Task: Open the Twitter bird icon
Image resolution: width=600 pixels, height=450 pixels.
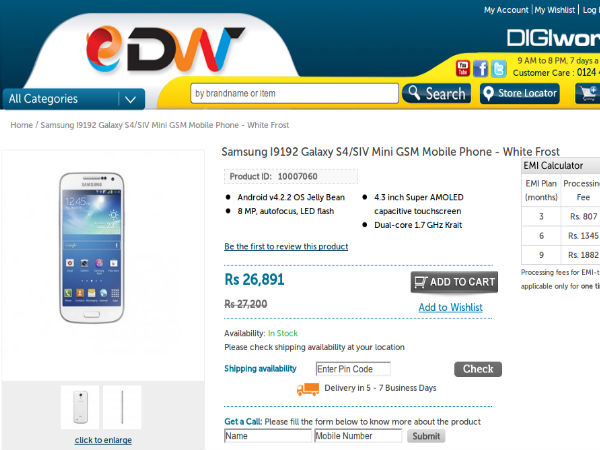Action: (x=499, y=69)
